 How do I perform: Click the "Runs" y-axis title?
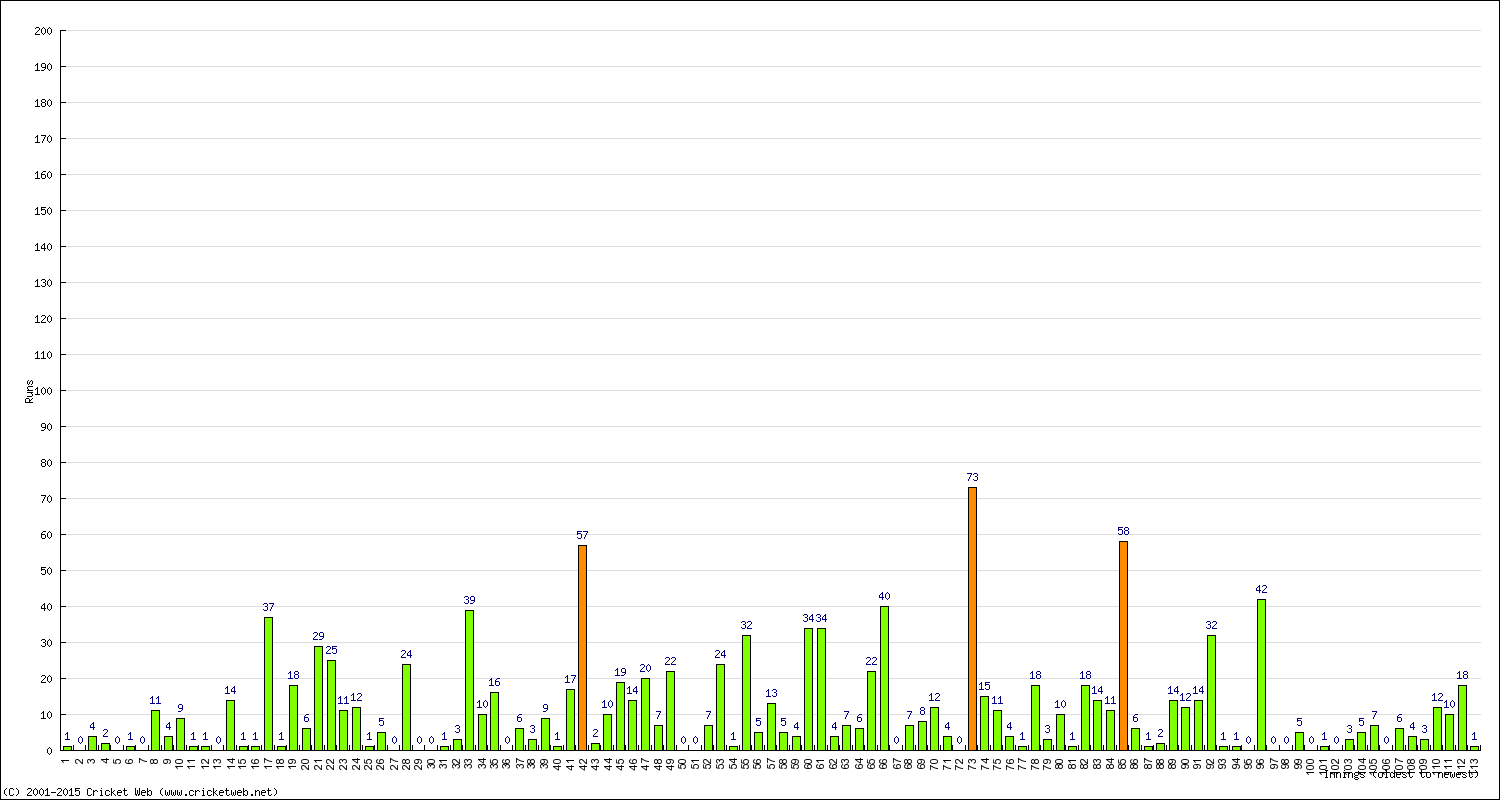click(x=30, y=391)
